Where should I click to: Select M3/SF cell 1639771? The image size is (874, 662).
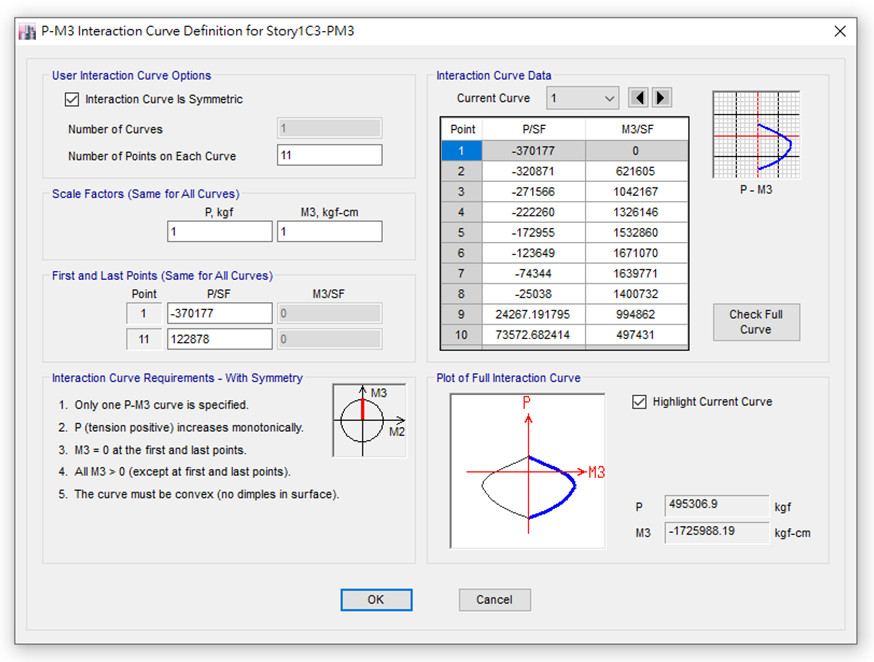click(x=636, y=274)
